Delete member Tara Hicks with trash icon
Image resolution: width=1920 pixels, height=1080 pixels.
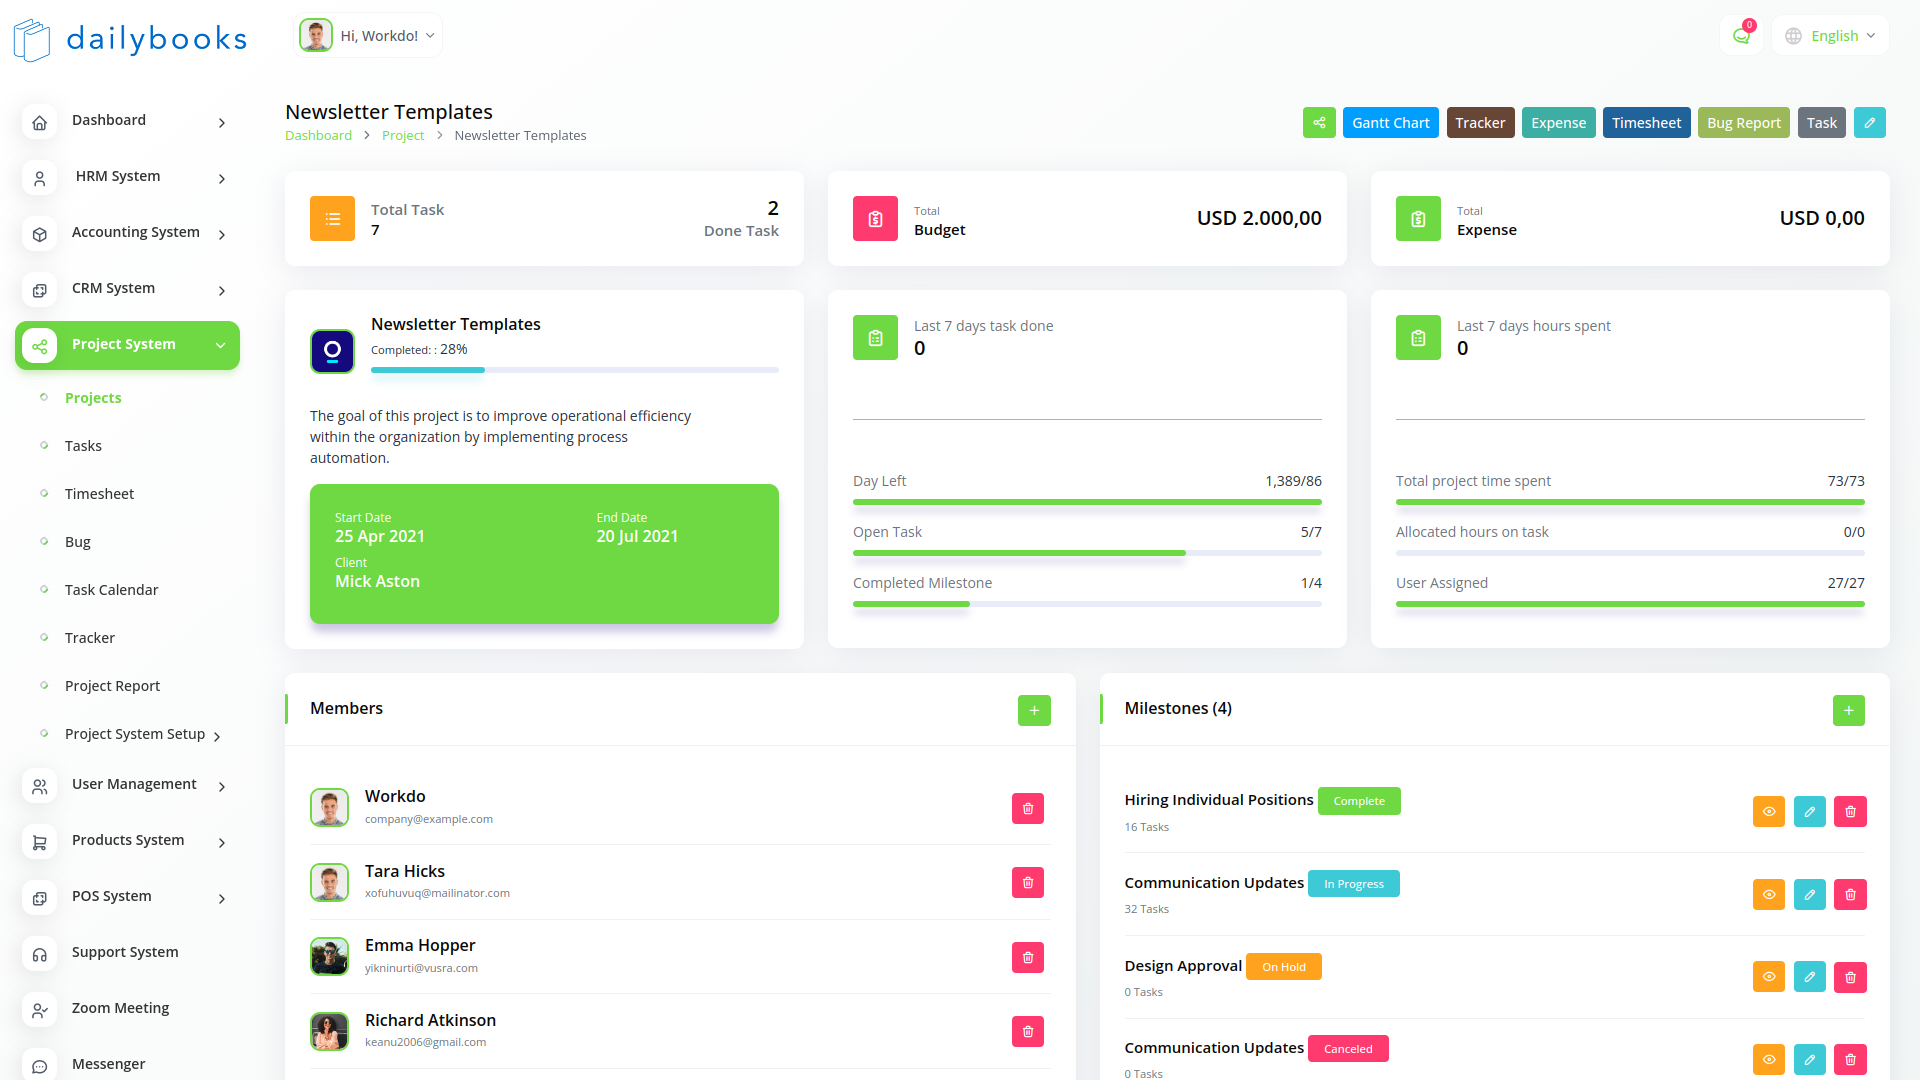coord(1027,883)
